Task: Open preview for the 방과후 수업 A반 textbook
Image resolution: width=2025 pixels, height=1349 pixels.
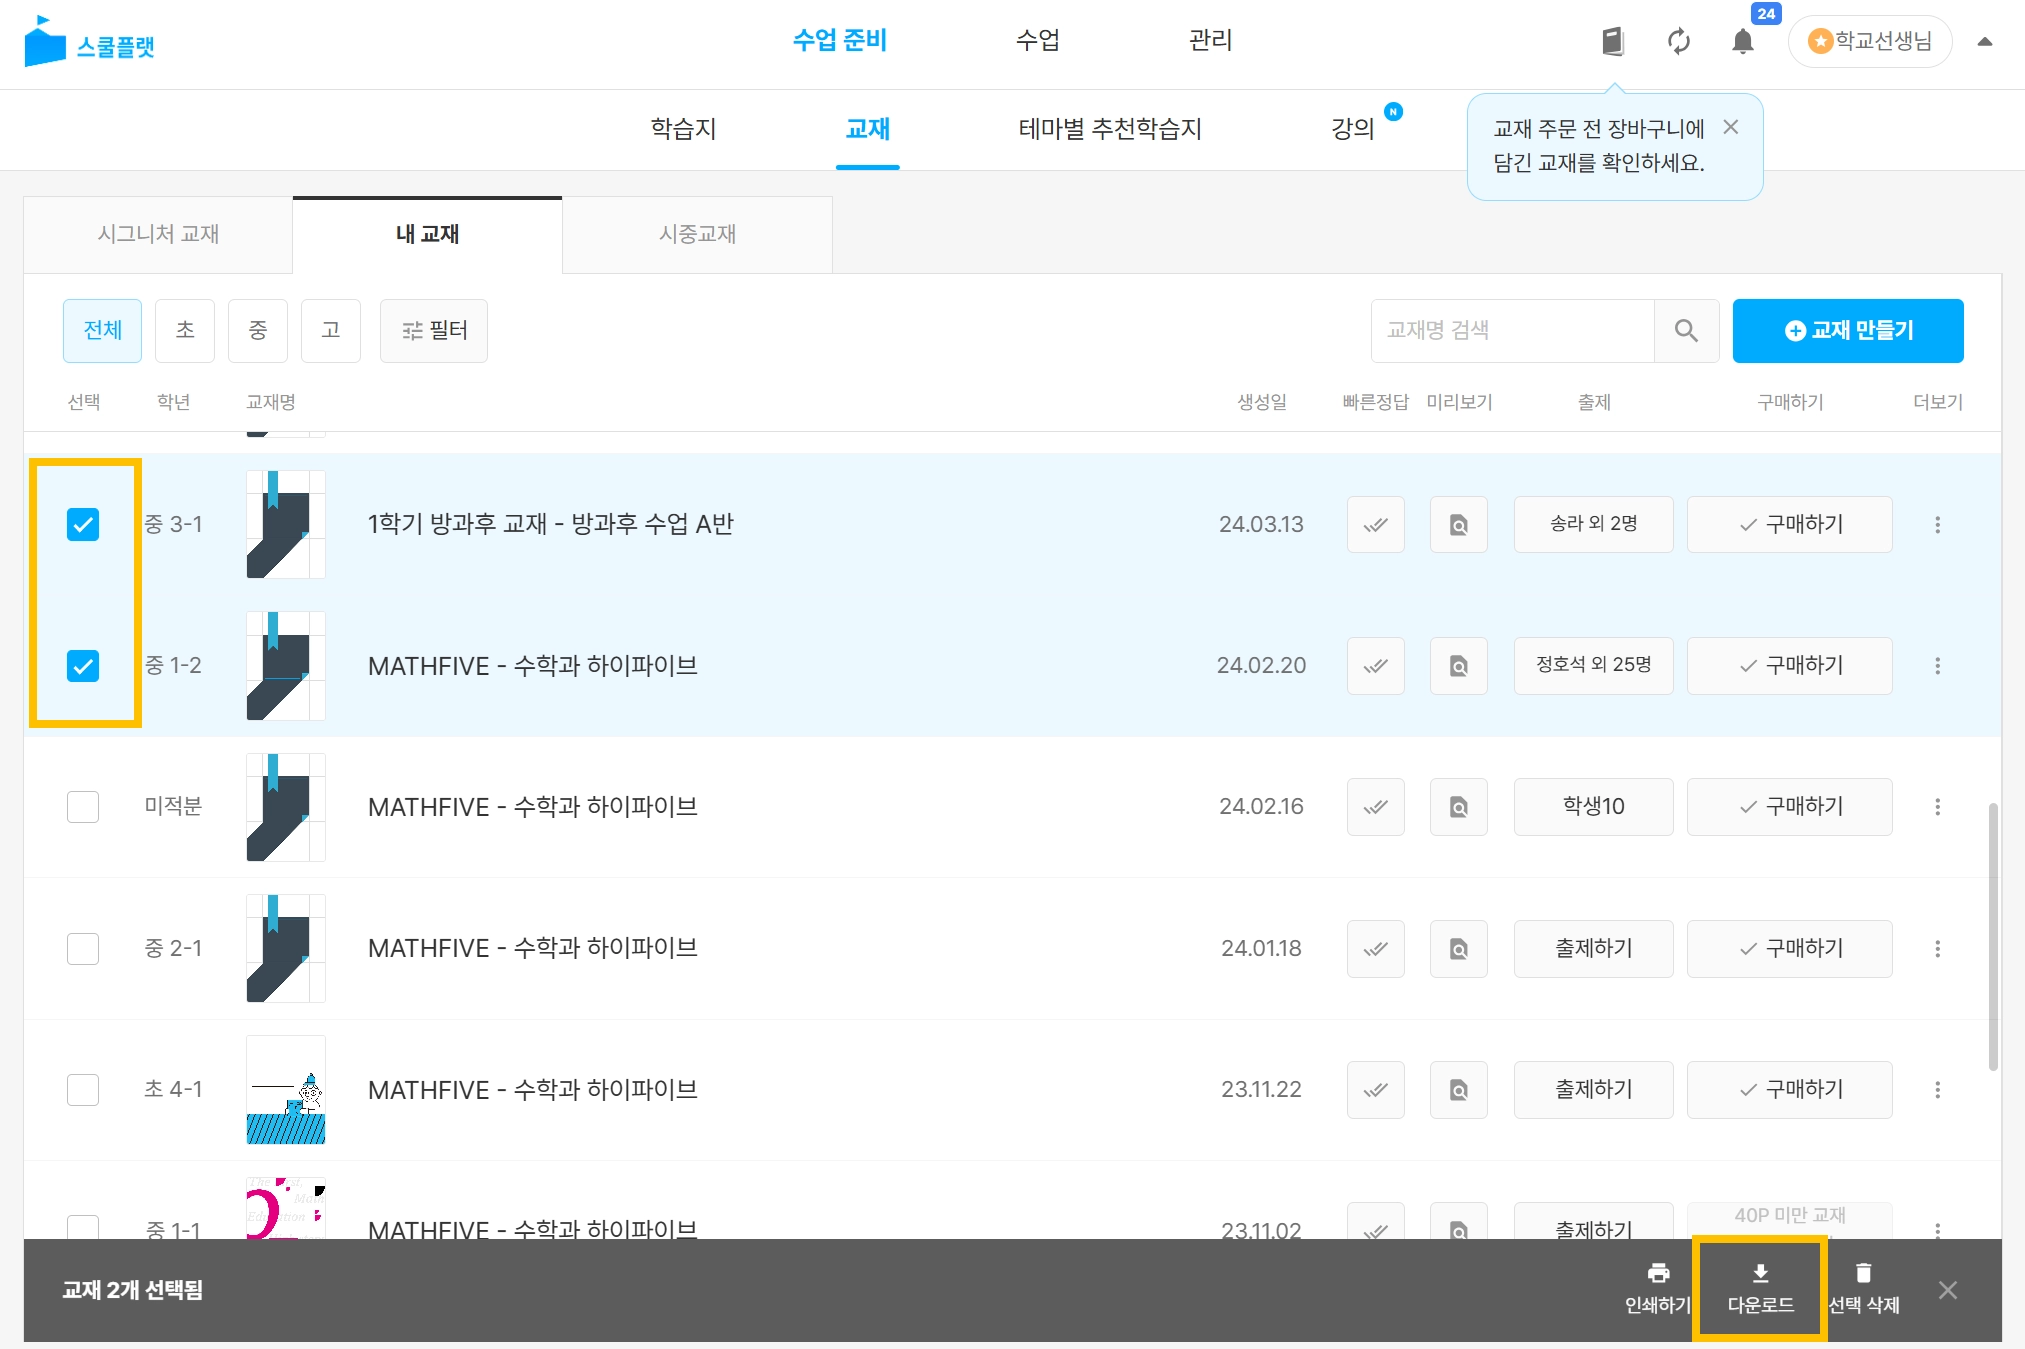Action: pos(1459,525)
